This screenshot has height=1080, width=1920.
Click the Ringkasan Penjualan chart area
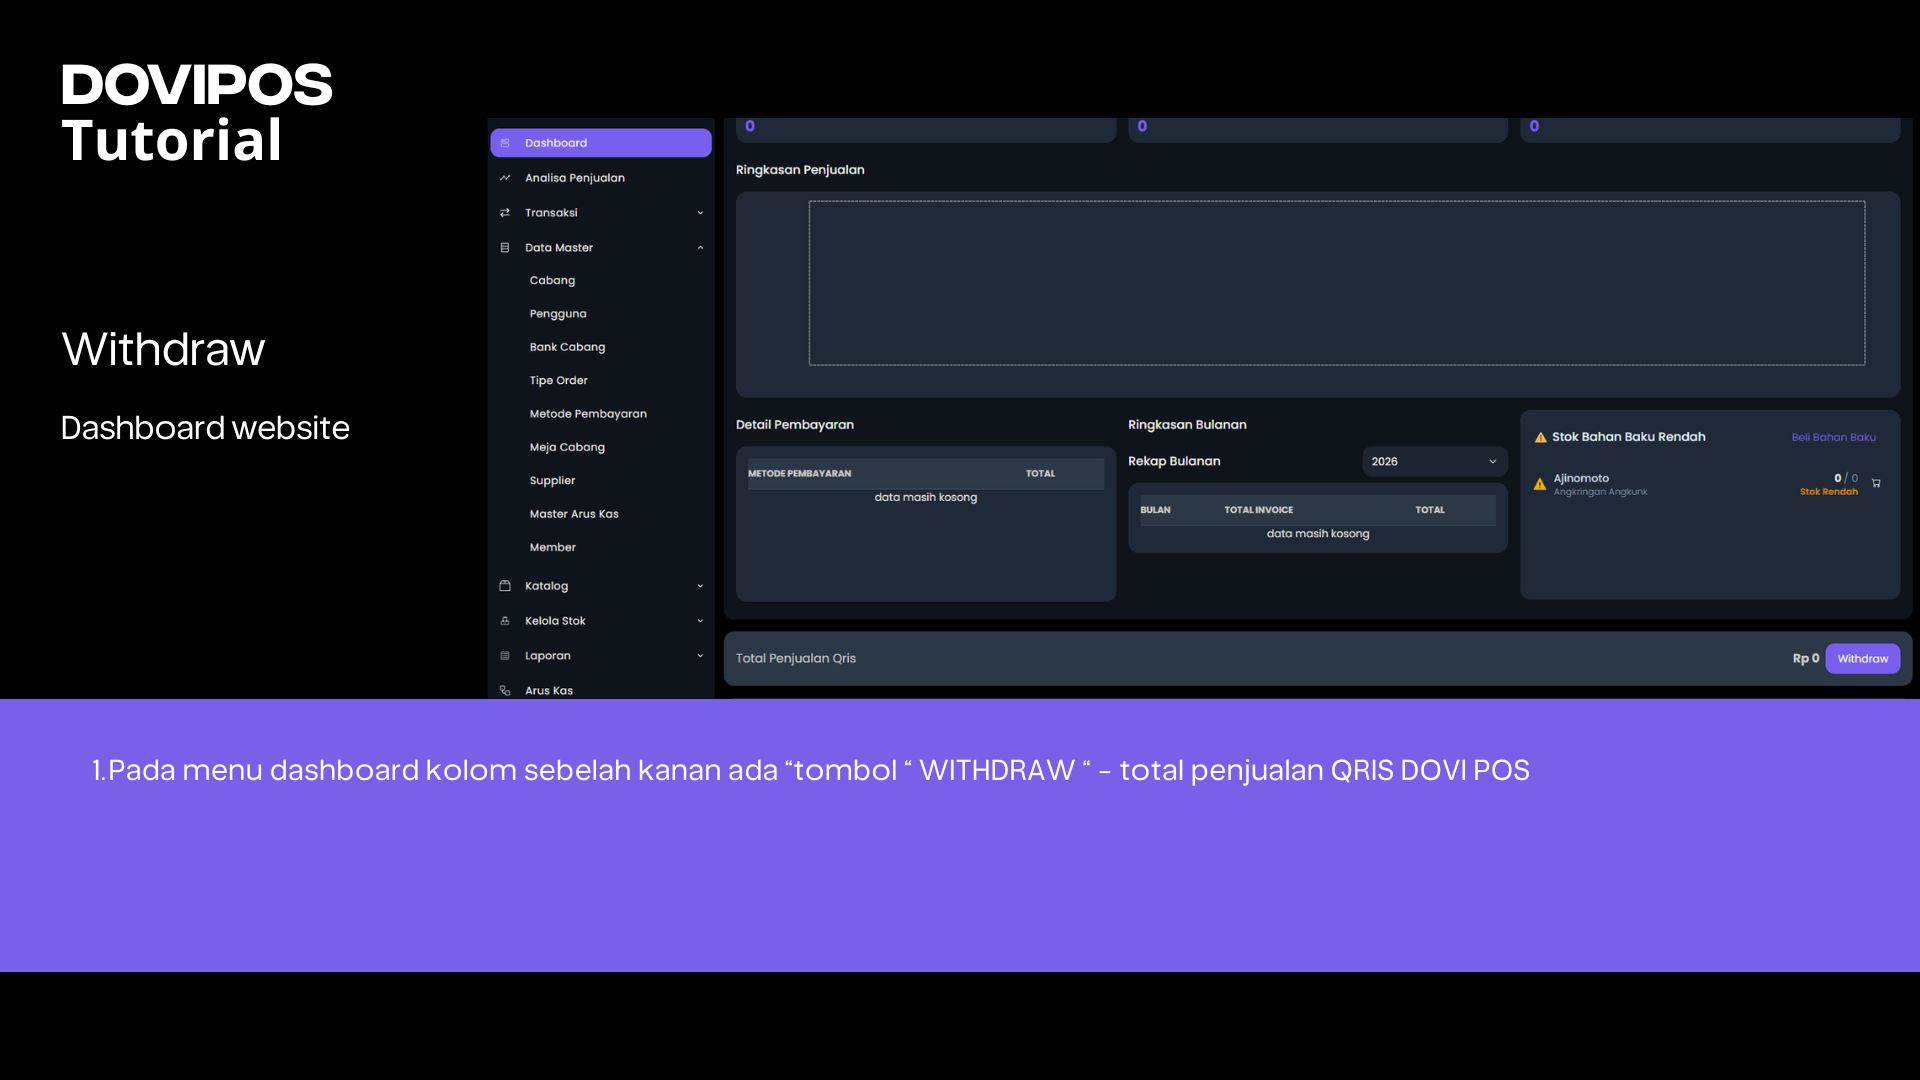(x=1336, y=283)
